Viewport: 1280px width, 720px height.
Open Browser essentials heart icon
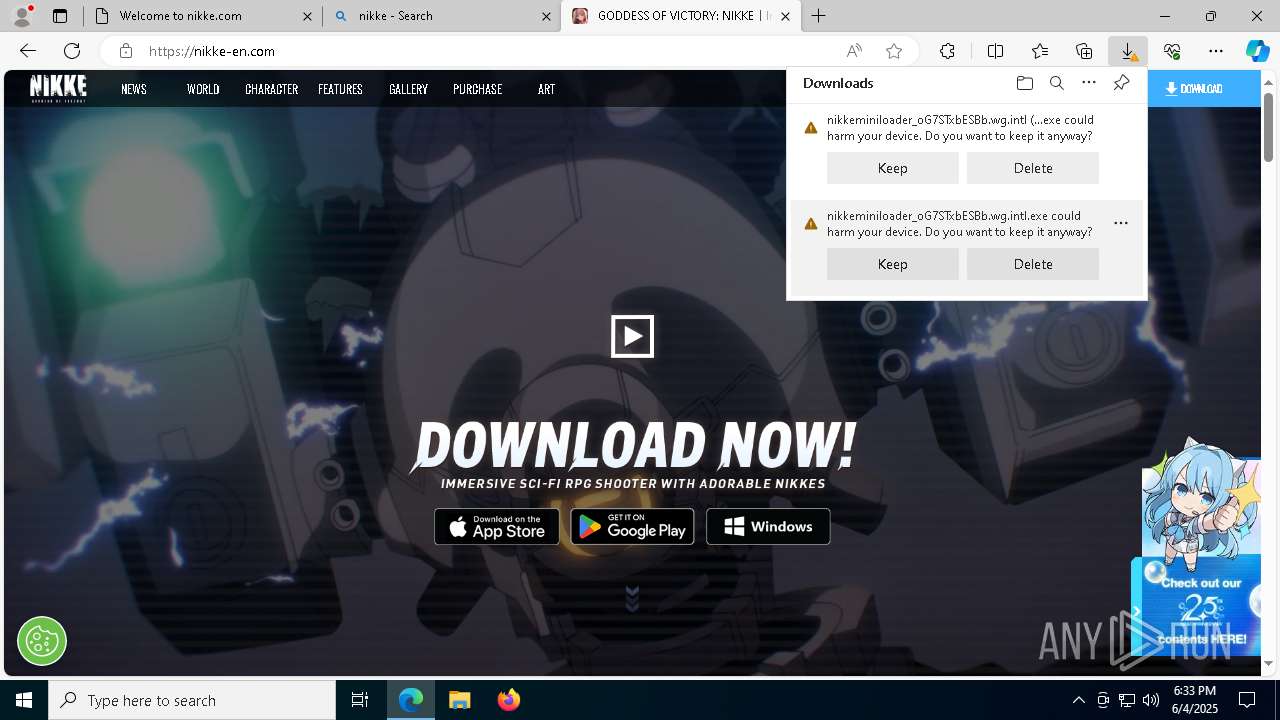[1172, 51]
